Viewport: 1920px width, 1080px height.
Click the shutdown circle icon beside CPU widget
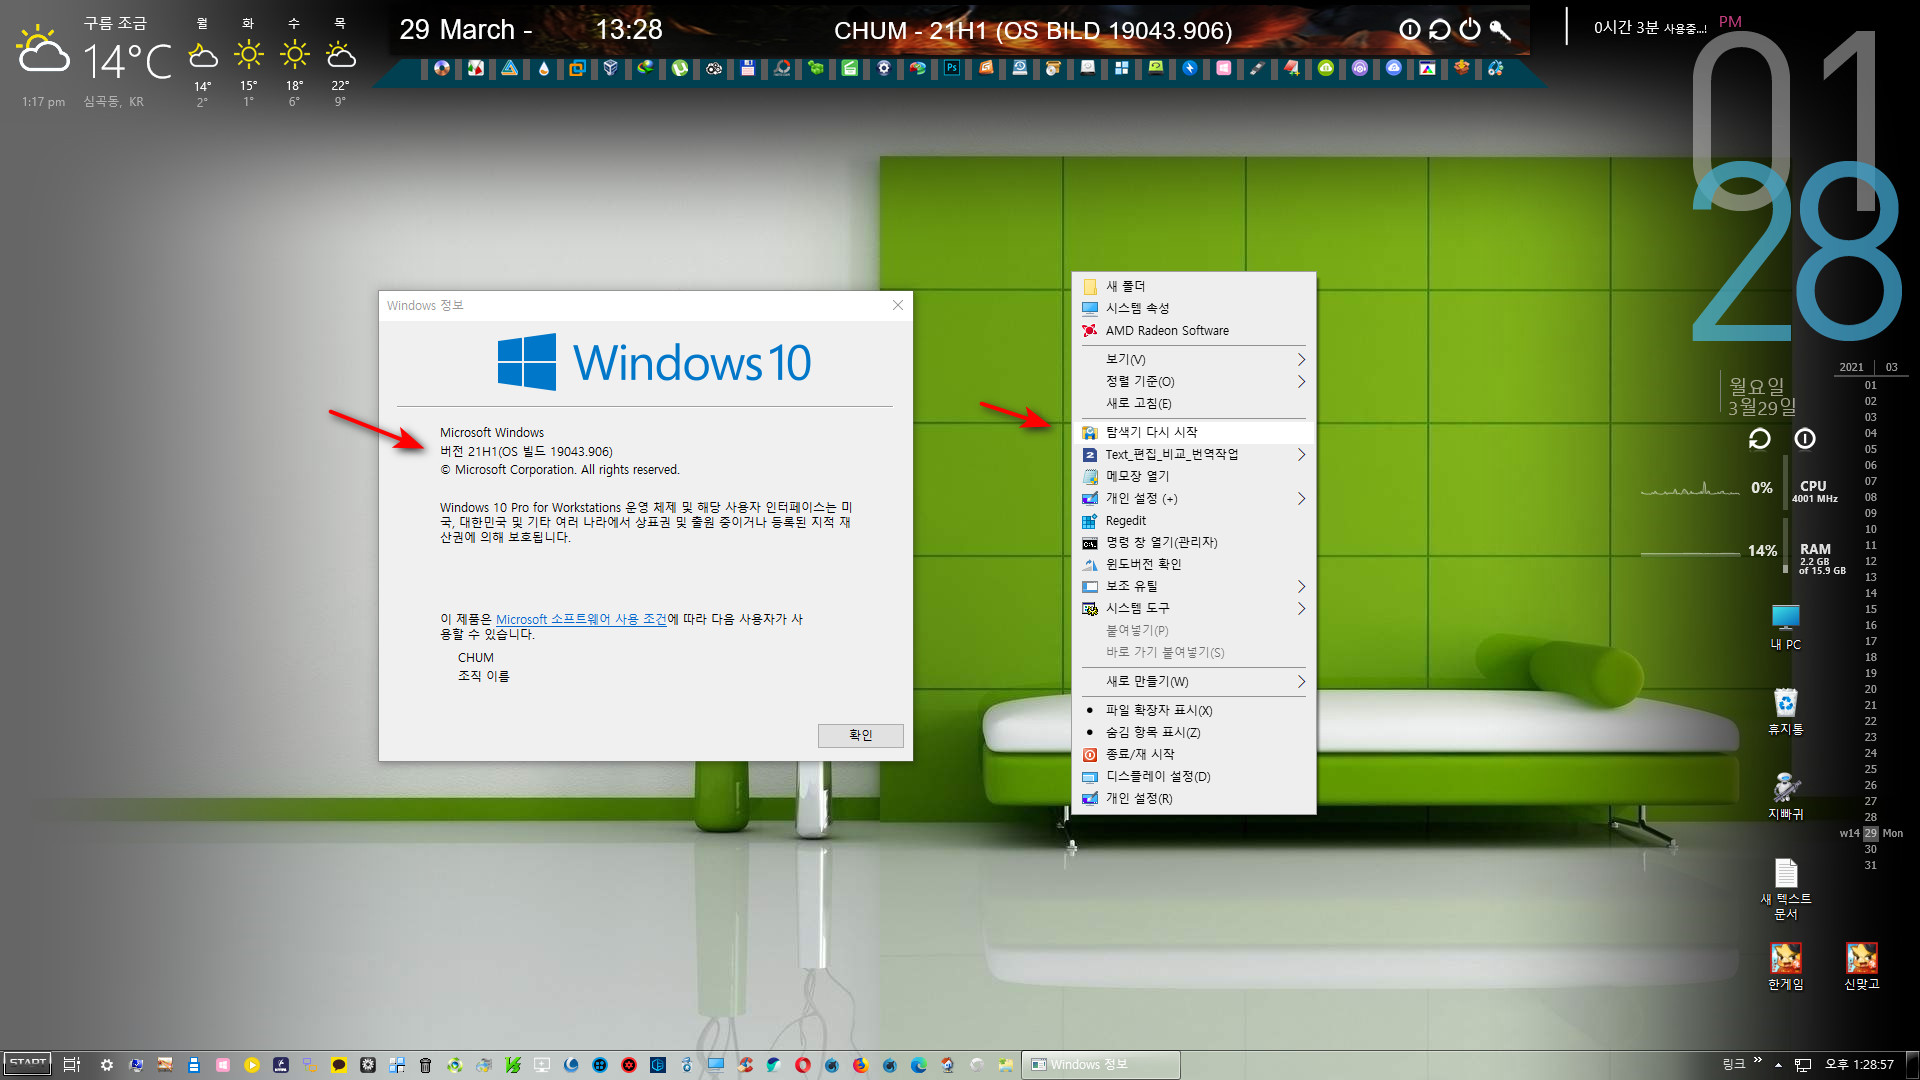(x=1804, y=438)
